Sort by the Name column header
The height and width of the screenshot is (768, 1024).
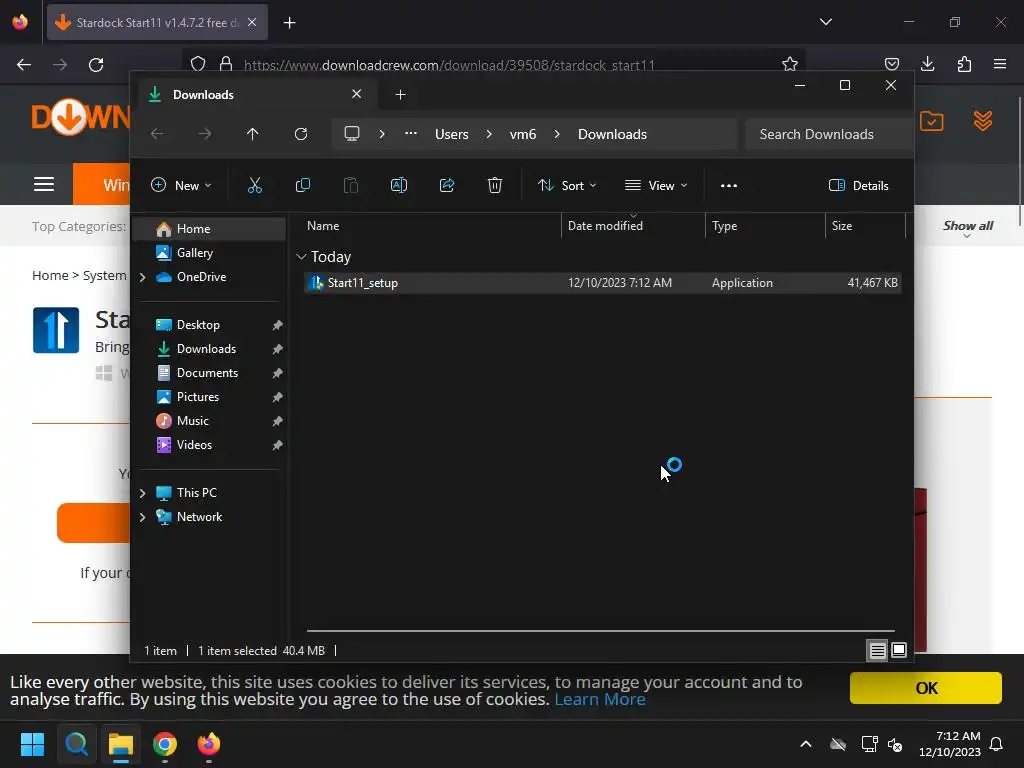pos(430,226)
